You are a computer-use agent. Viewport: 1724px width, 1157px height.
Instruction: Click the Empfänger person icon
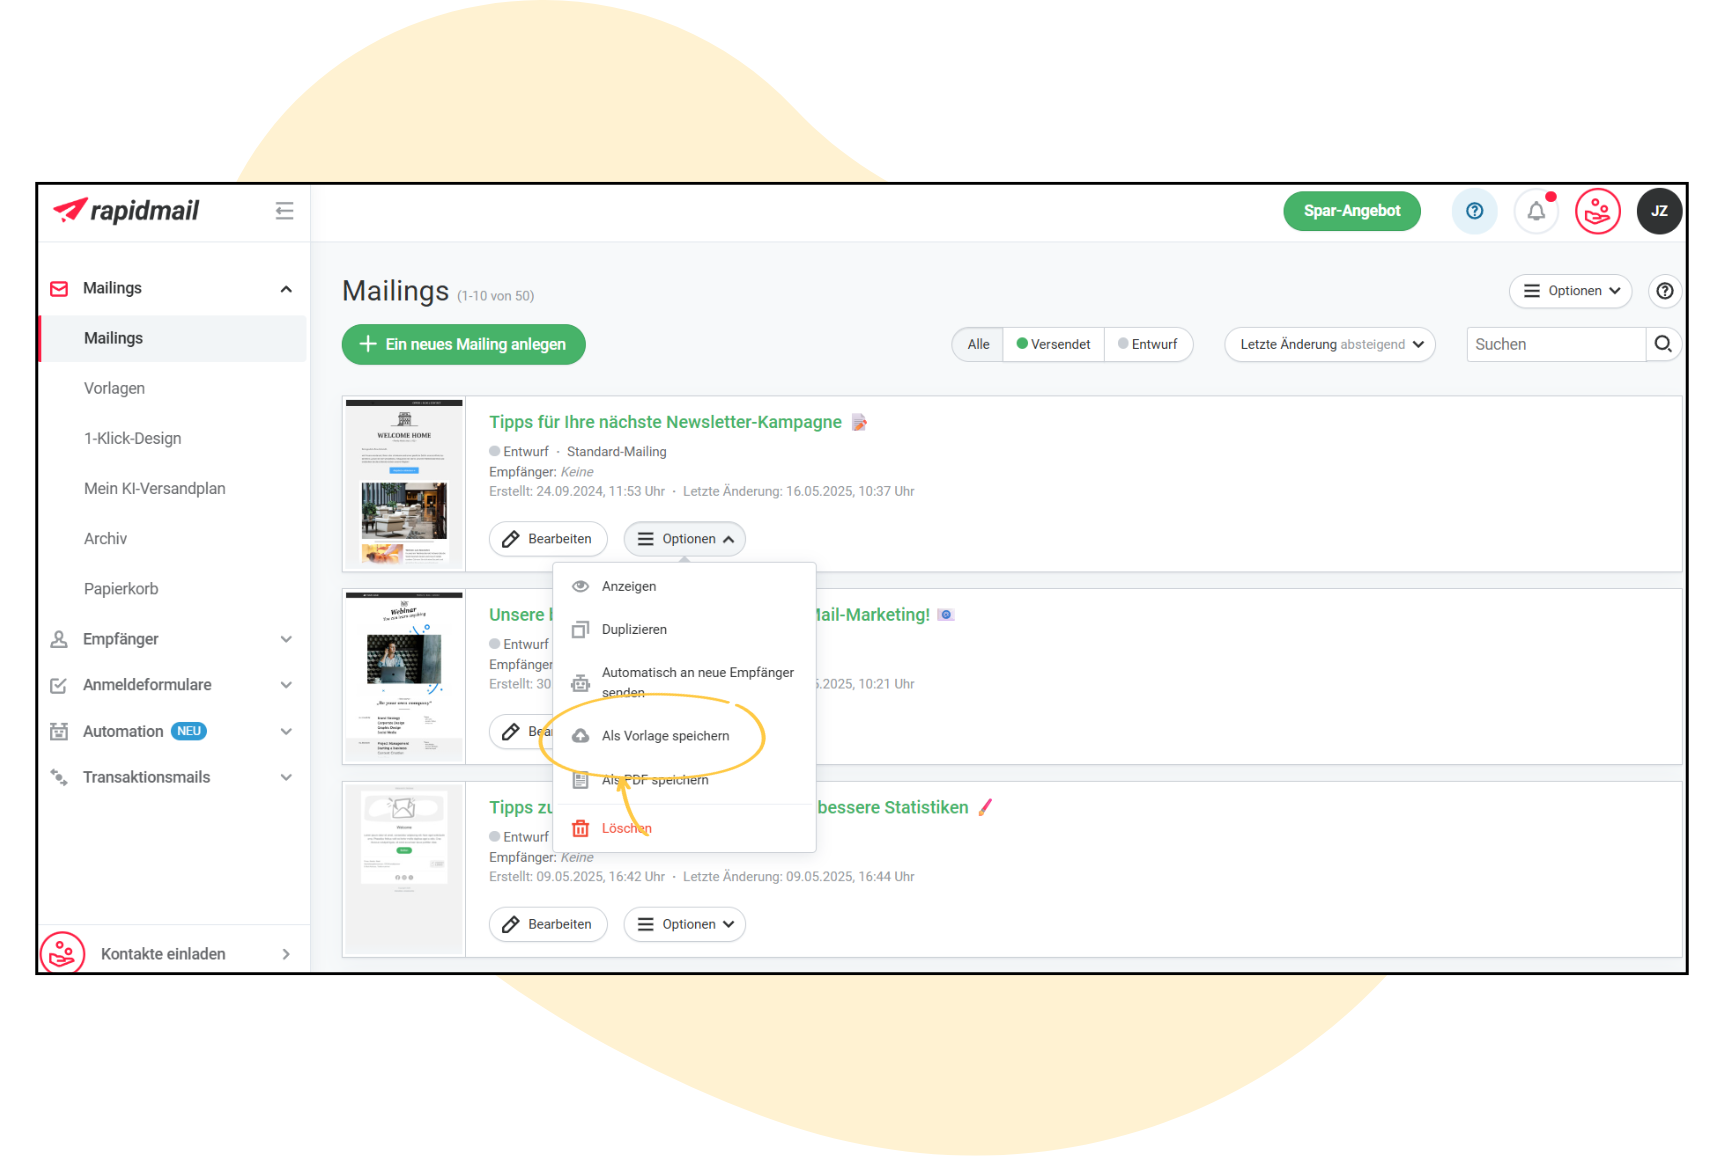pyautogui.click(x=59, y=639)
